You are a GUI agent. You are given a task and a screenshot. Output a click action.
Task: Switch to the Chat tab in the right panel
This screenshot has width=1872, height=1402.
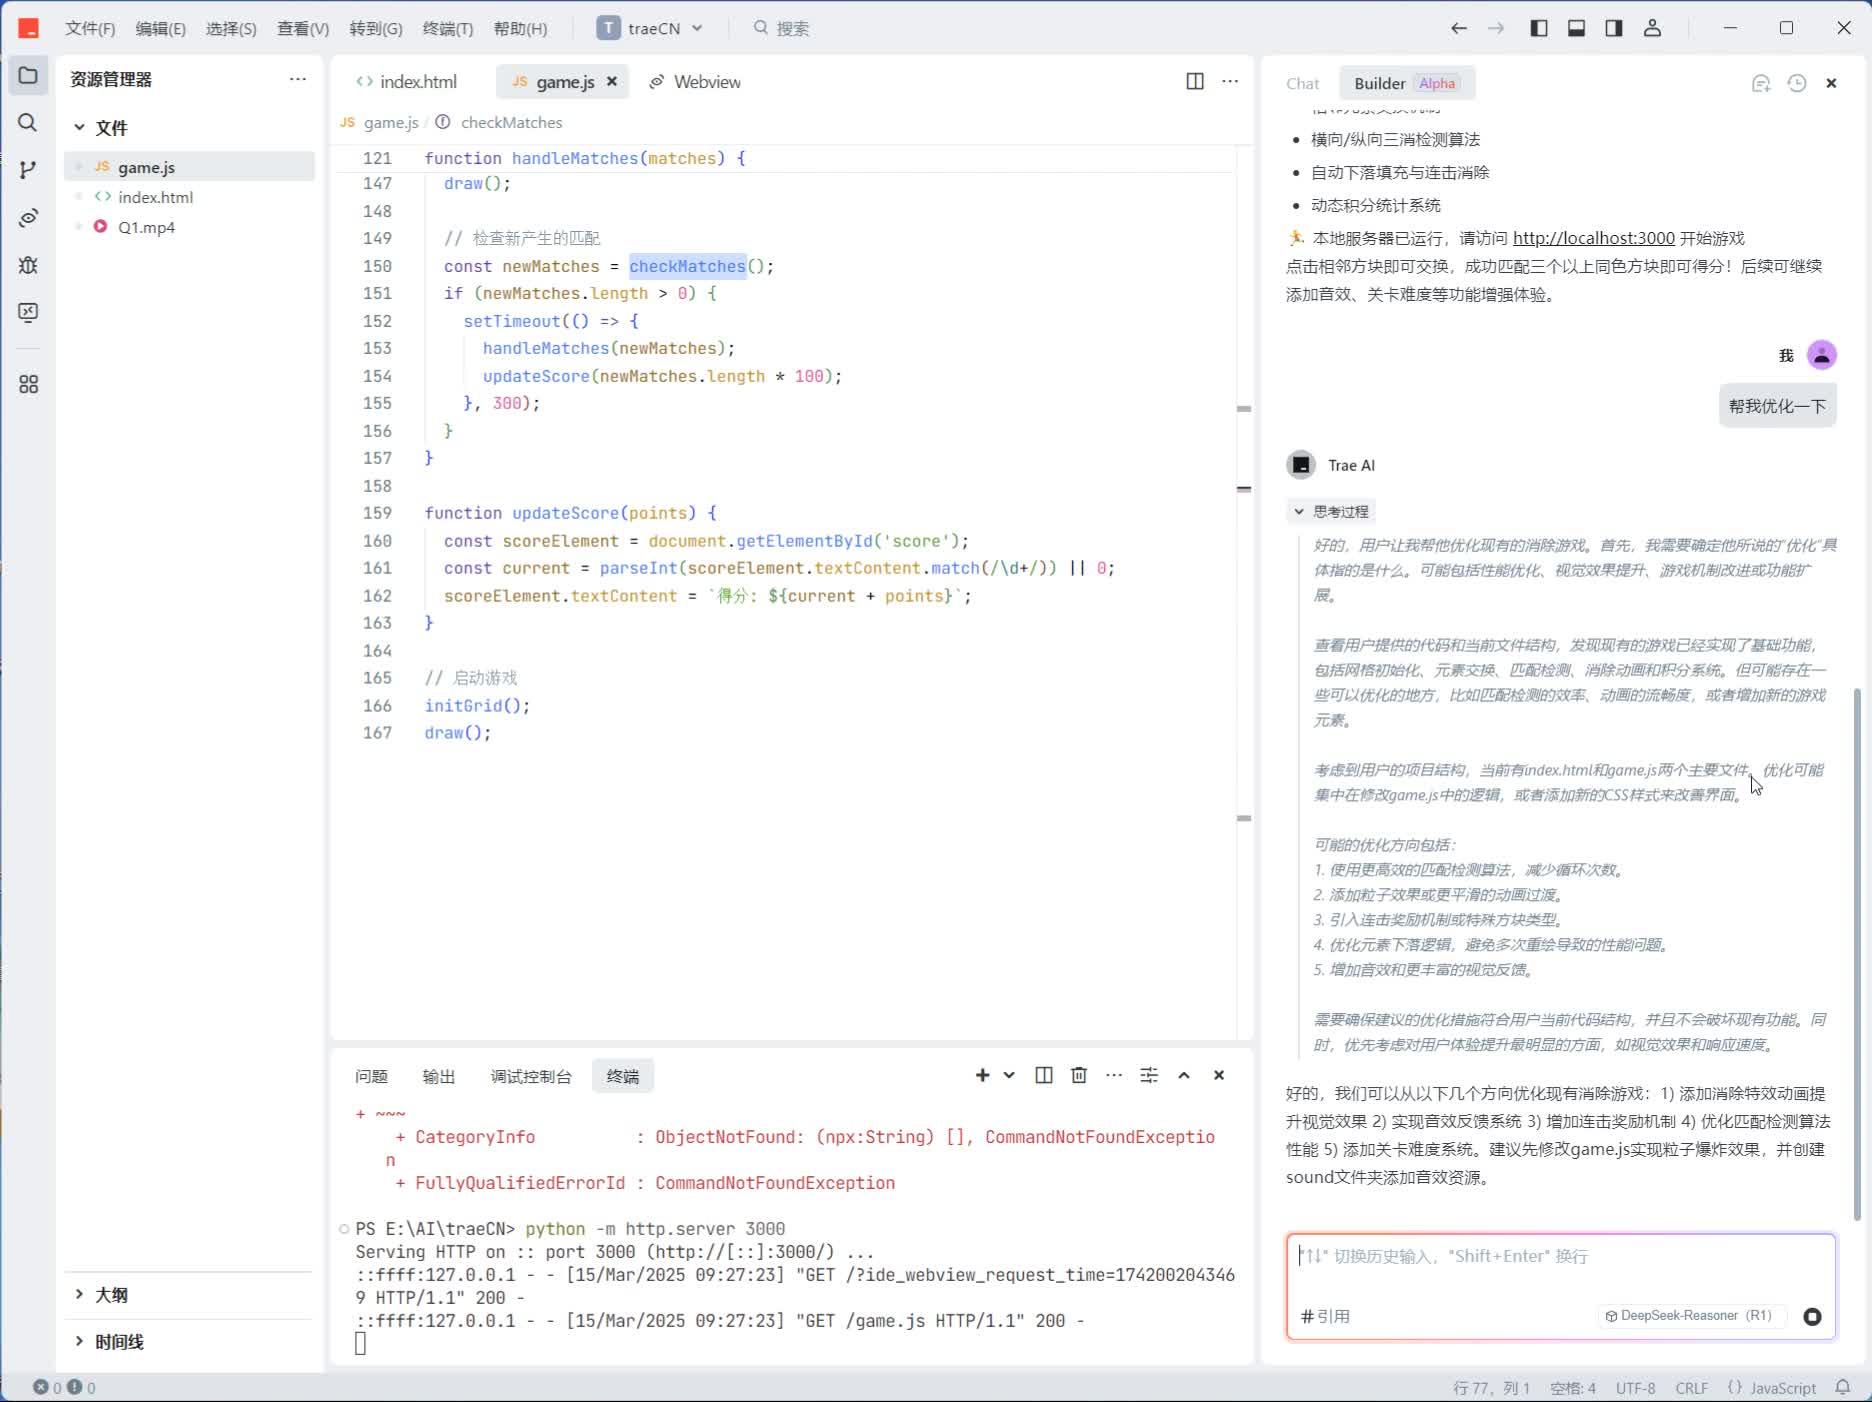(x=1302, y=83)
